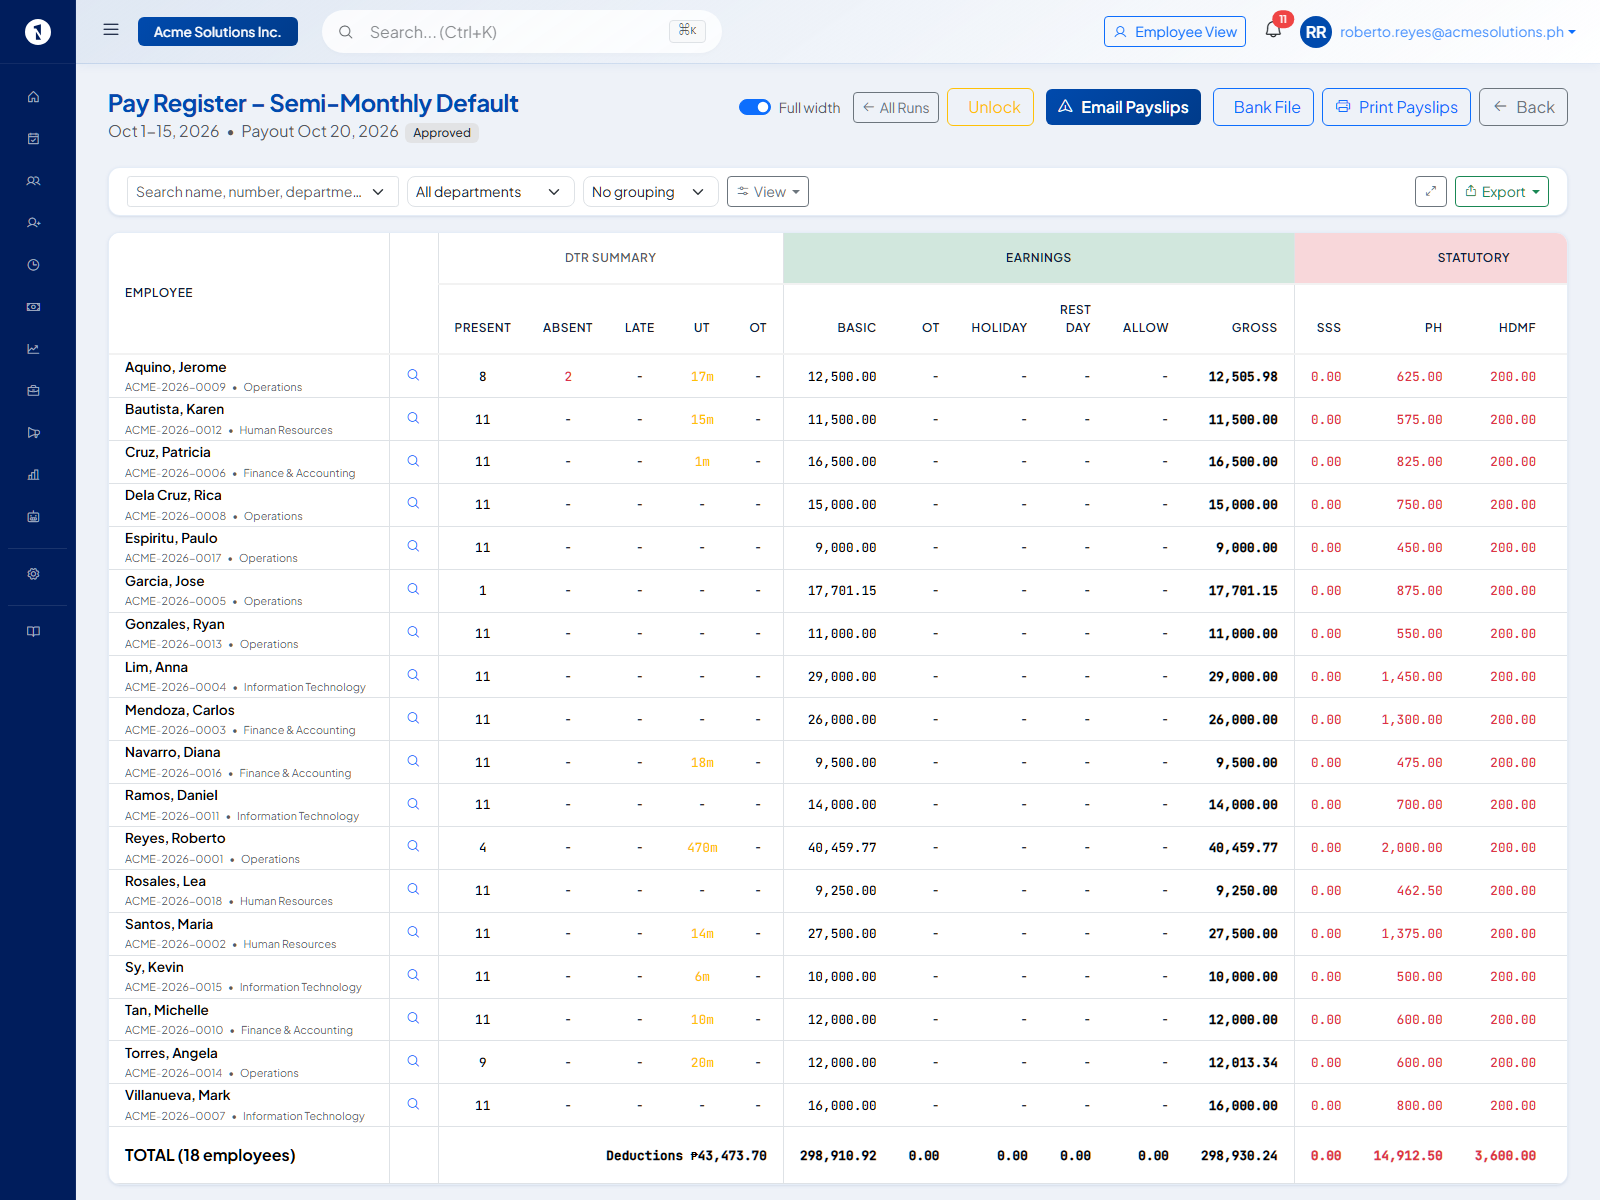1600x1200 pixels.
Task: Click the expand fullscreen table icon
Action: [1431, 191]
